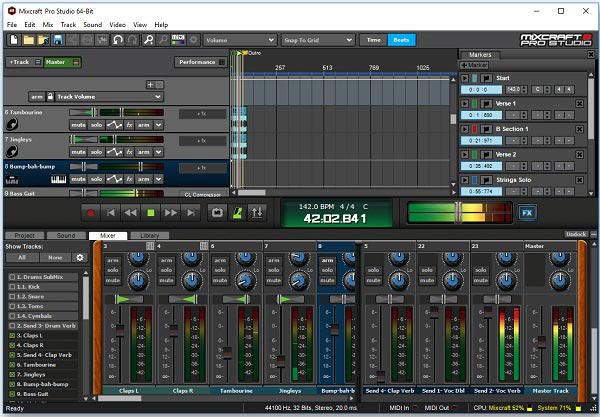Screen dimensions: 600x417
Task: Switch the timeline to Time mode
Action: (373, 40)
